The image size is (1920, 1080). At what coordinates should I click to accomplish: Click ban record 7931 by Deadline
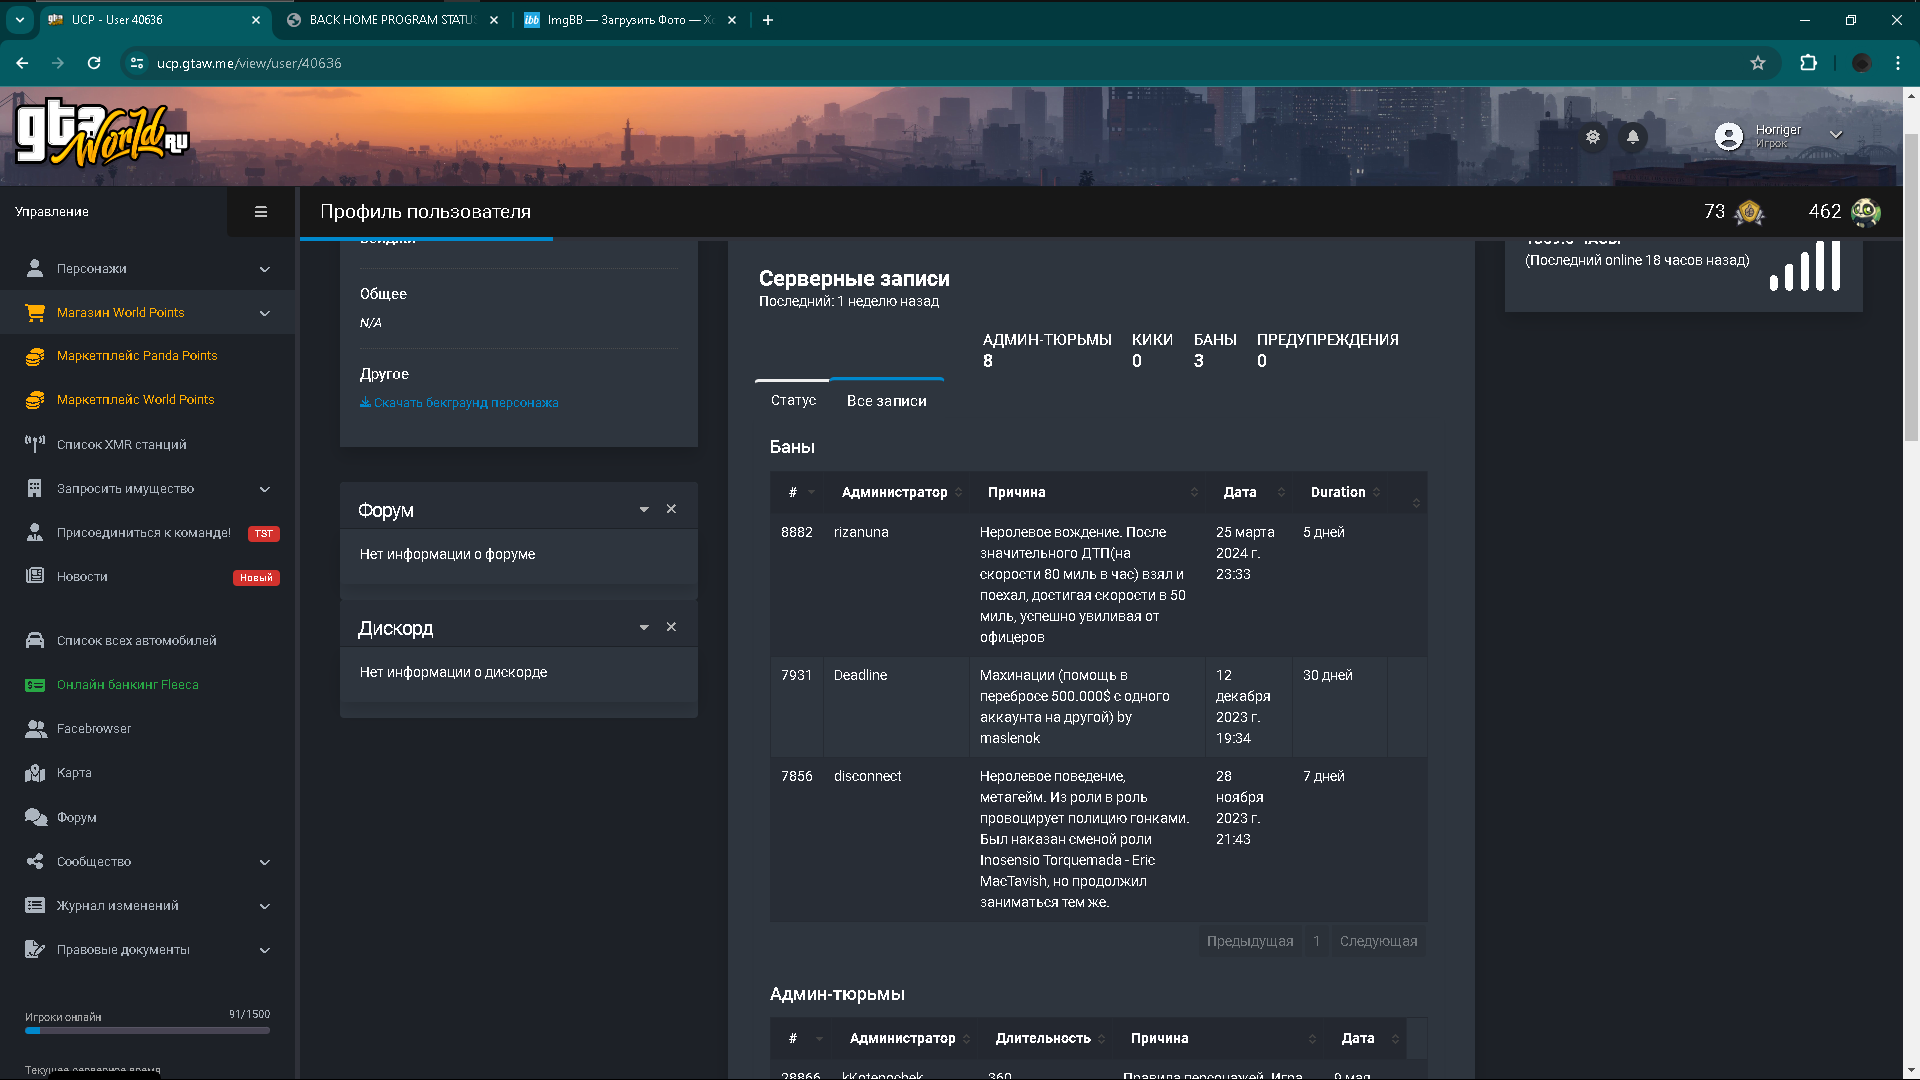click(x=1098, y=707)
